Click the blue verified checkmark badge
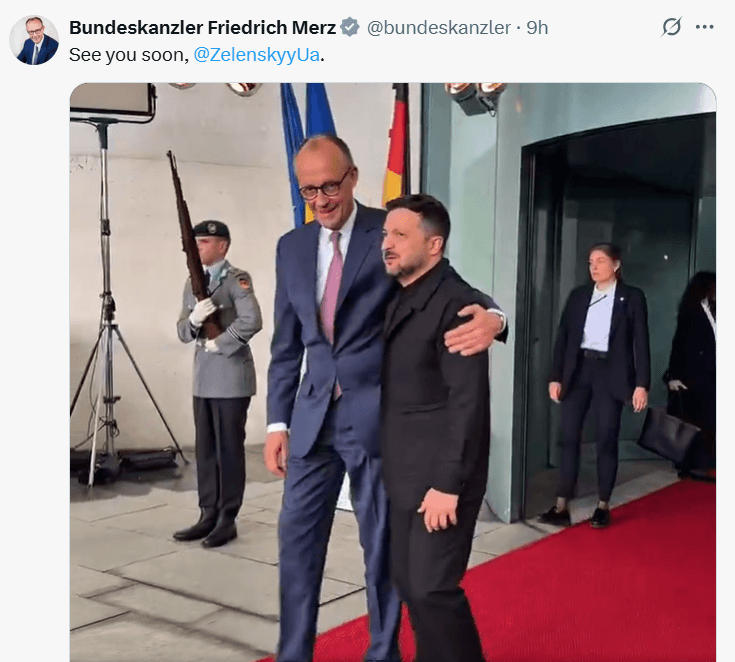 tap(350, 27)
